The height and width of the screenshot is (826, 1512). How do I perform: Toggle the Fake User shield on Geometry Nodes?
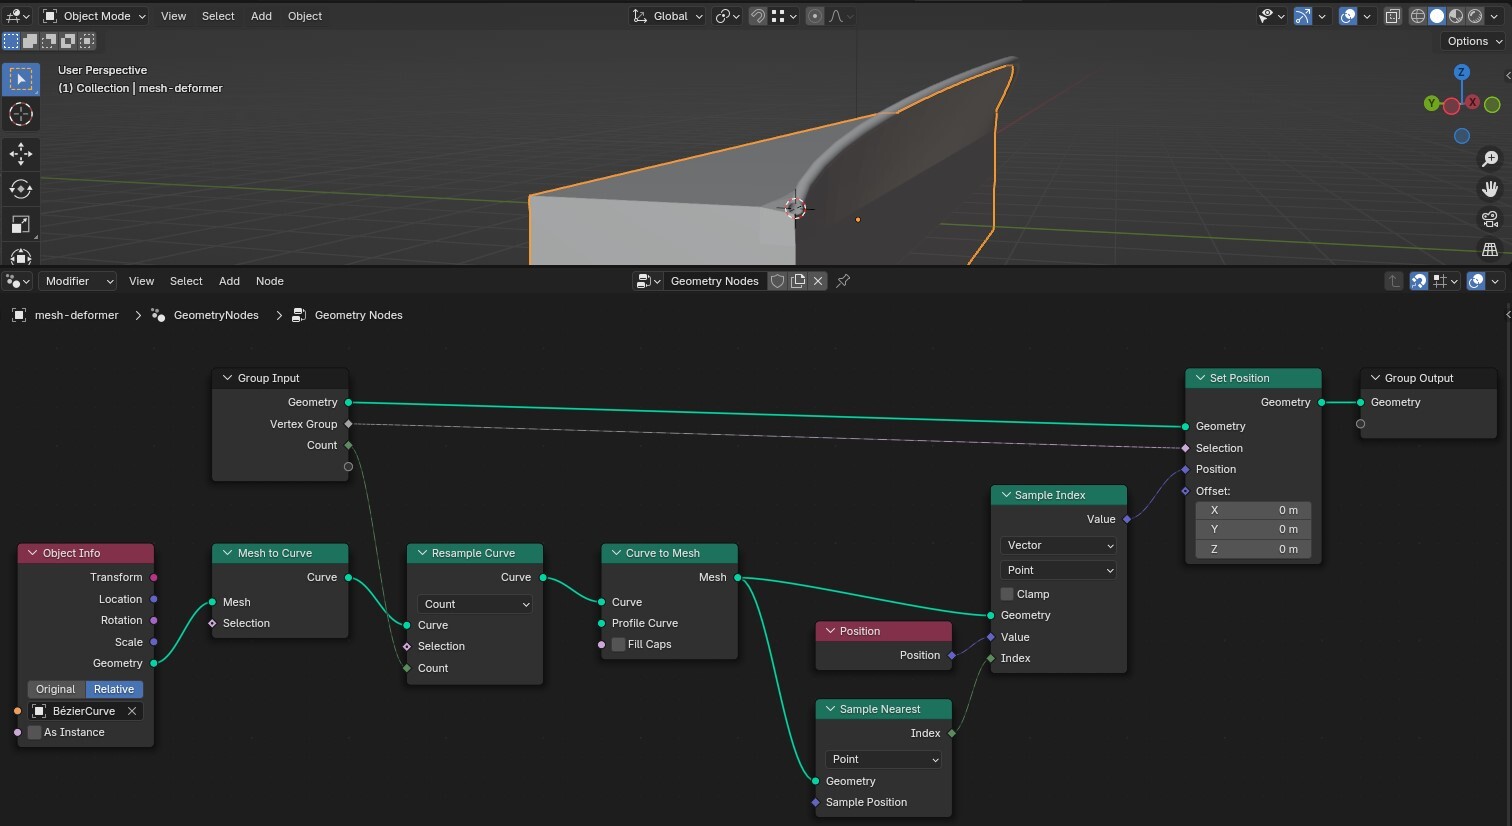777,281
